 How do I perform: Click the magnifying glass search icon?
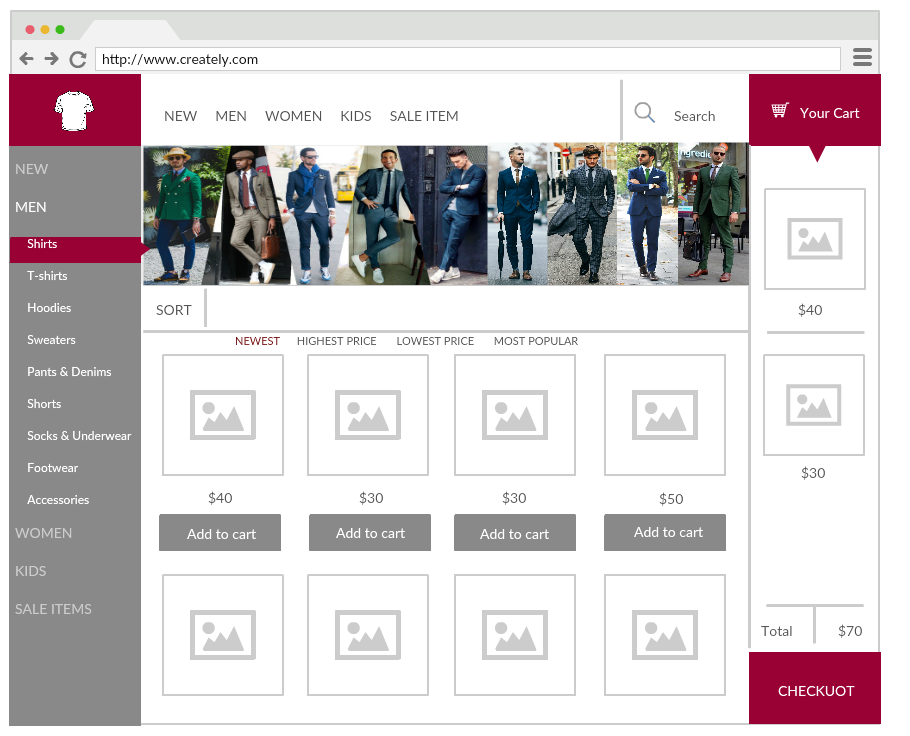click(645, 114)
